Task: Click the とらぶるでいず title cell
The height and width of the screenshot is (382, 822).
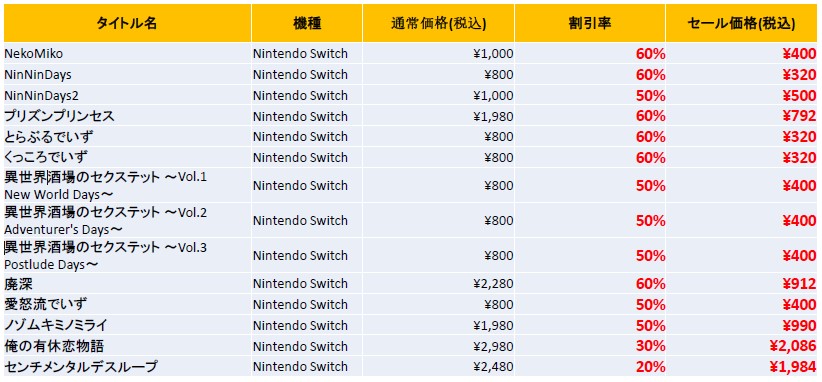Action: coord(127,137)
